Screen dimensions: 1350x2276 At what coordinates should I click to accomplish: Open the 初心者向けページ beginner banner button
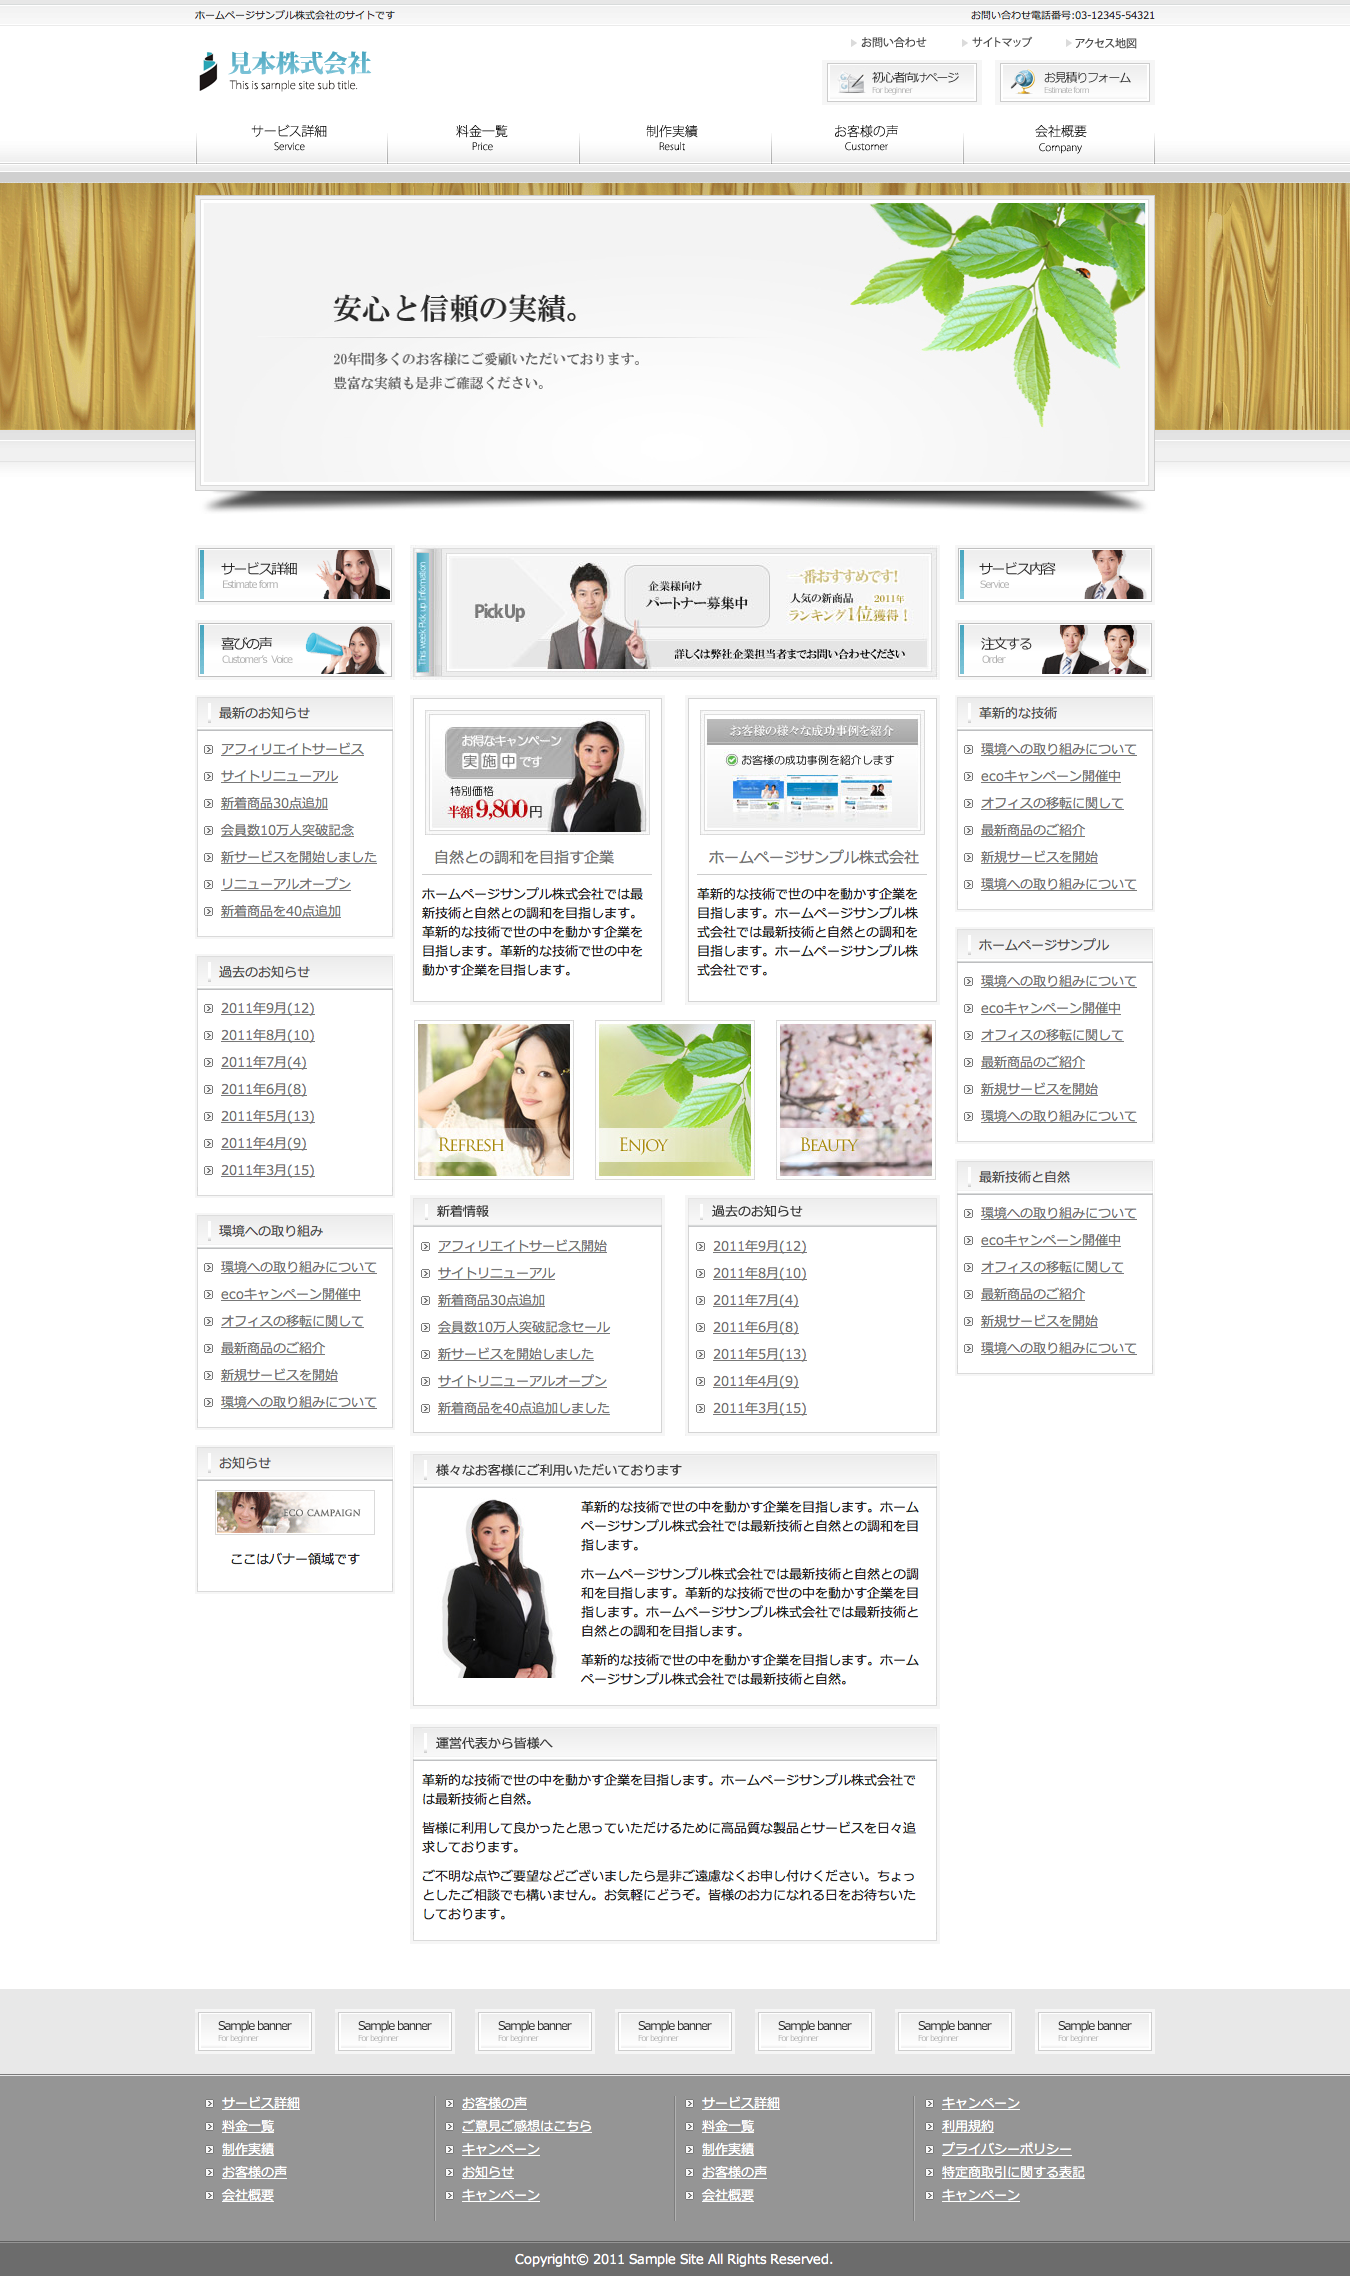pyautogui.click(x=902, y=82)
